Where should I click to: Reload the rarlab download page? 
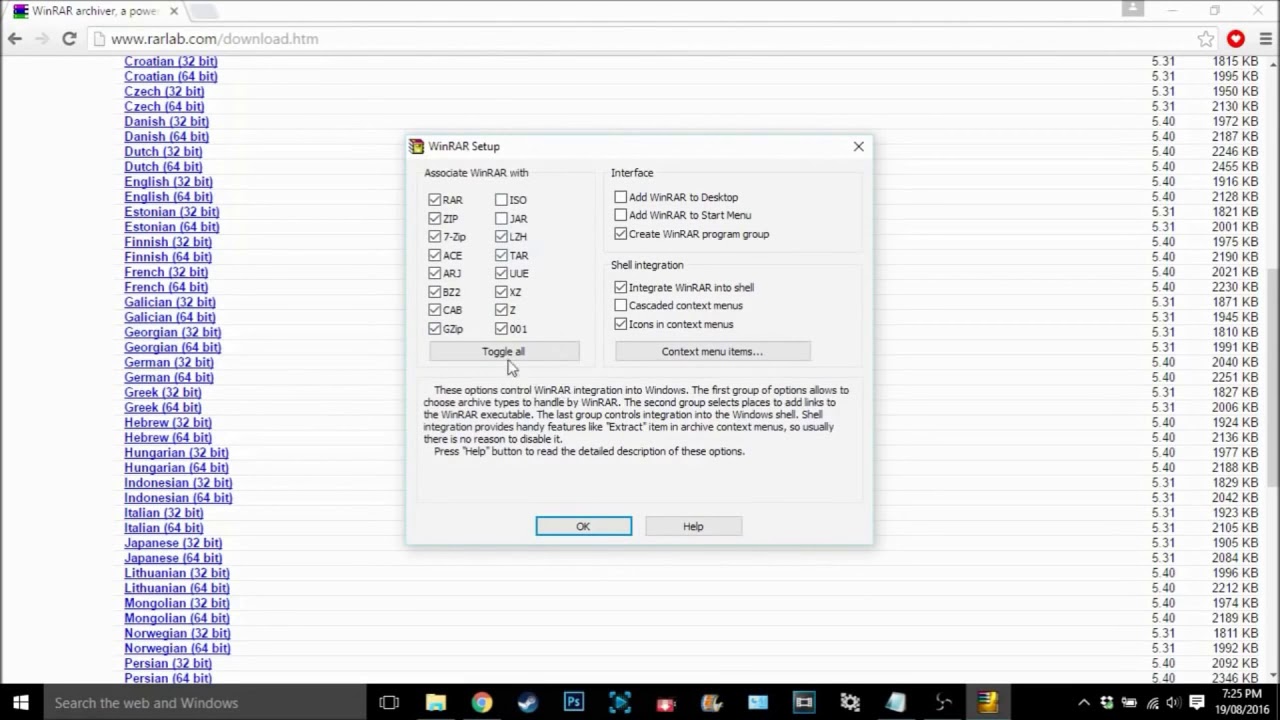point(69,39)
